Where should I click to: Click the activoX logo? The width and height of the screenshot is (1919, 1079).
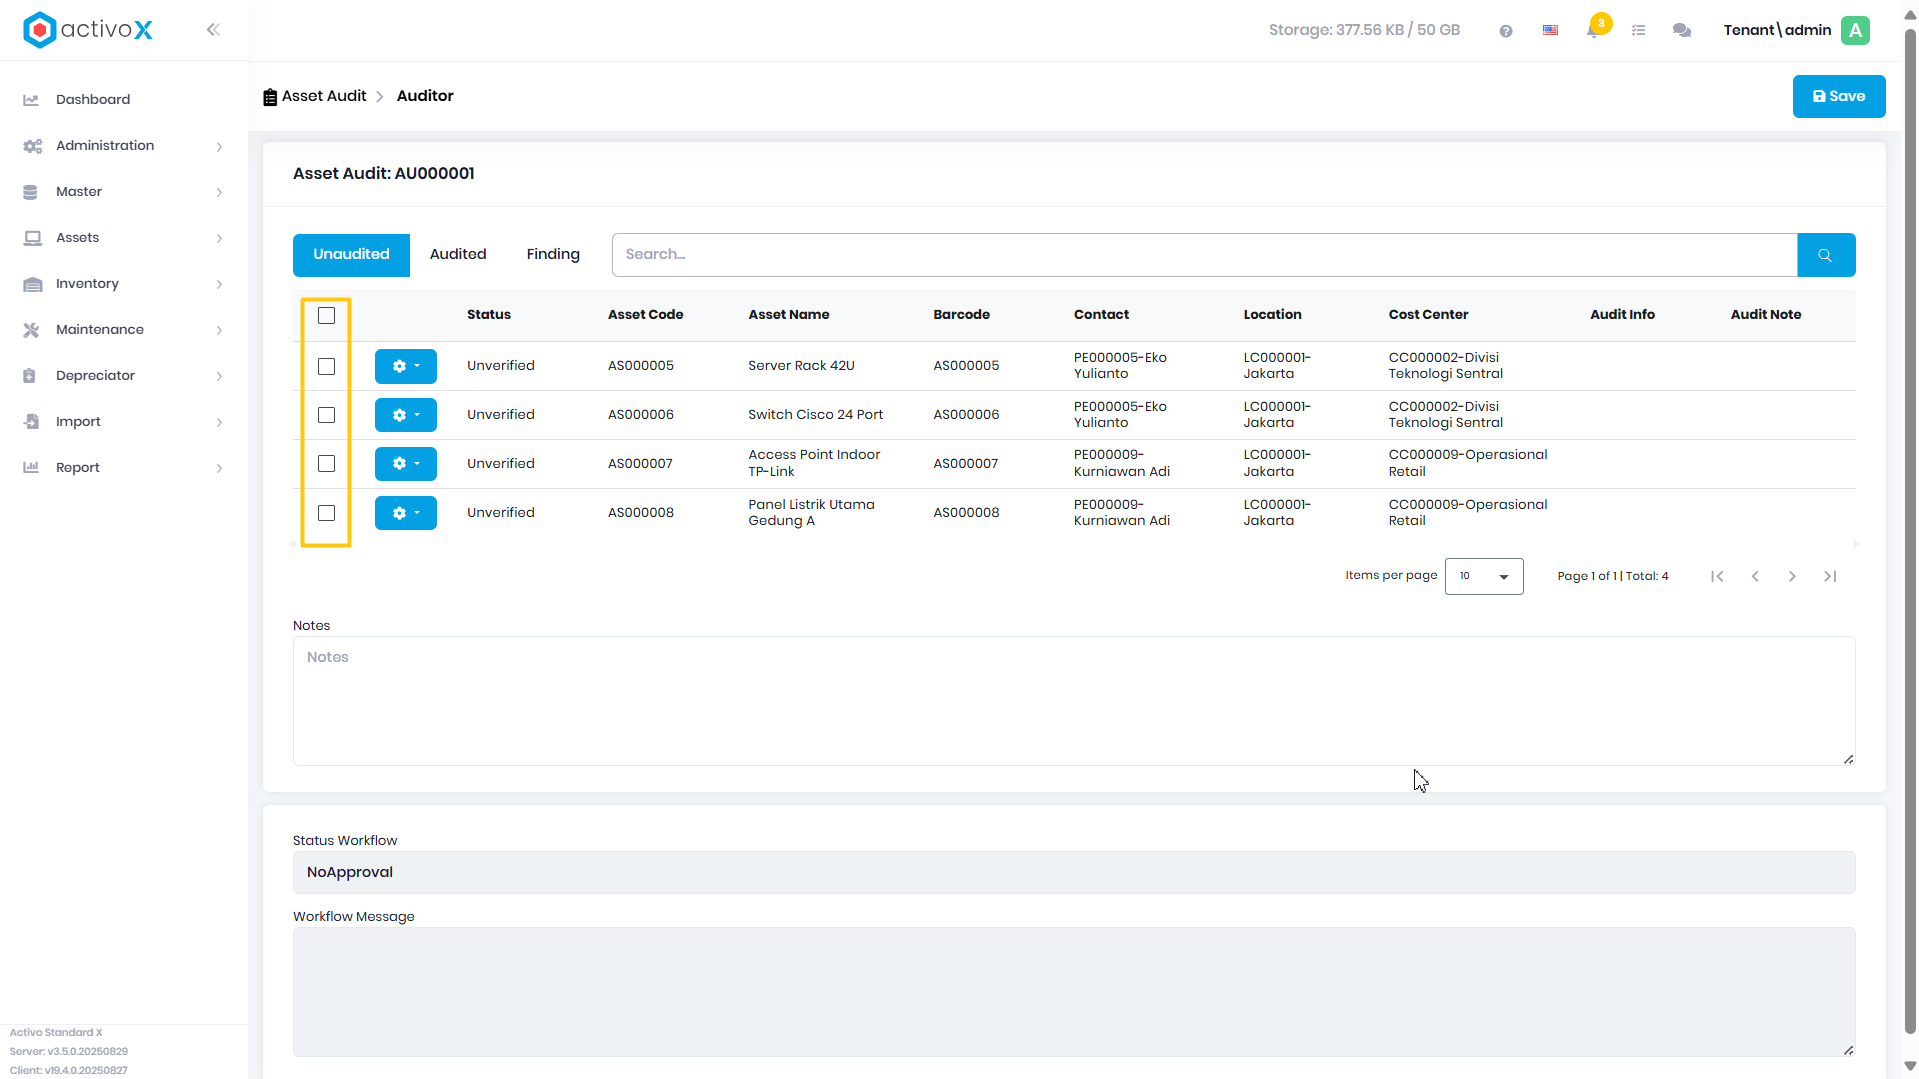88,30
